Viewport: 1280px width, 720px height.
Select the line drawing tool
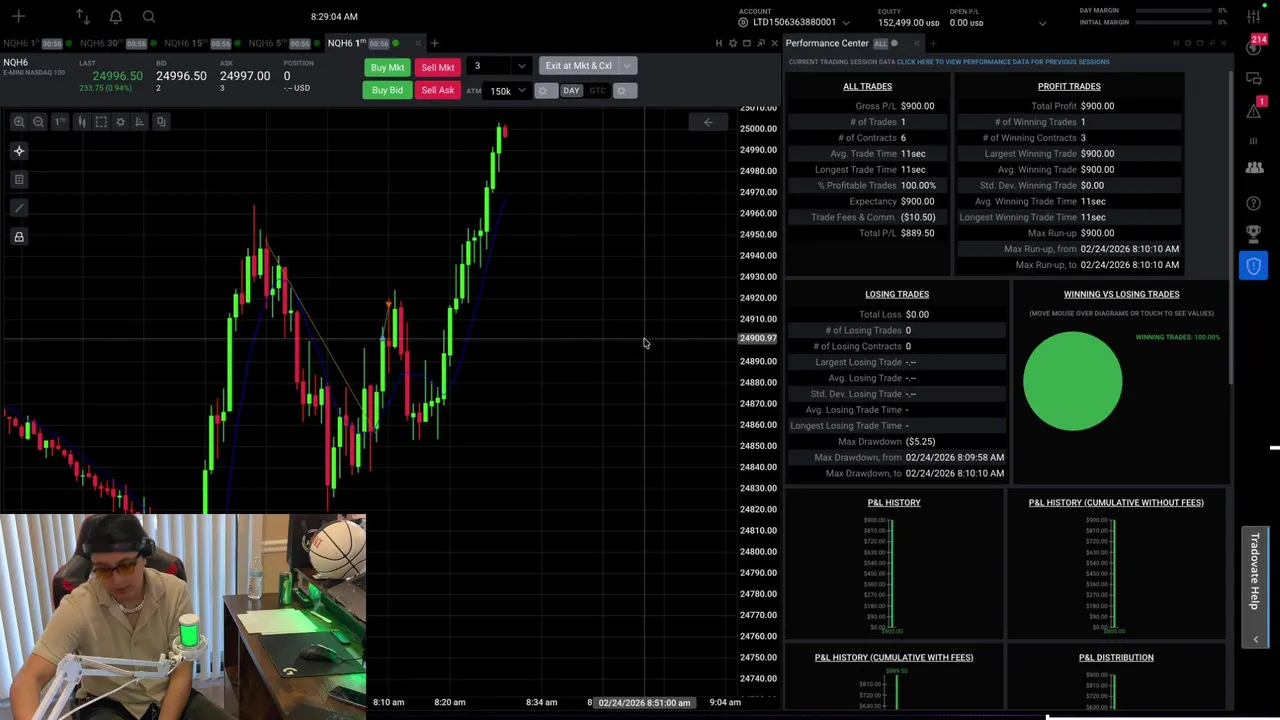19,208
